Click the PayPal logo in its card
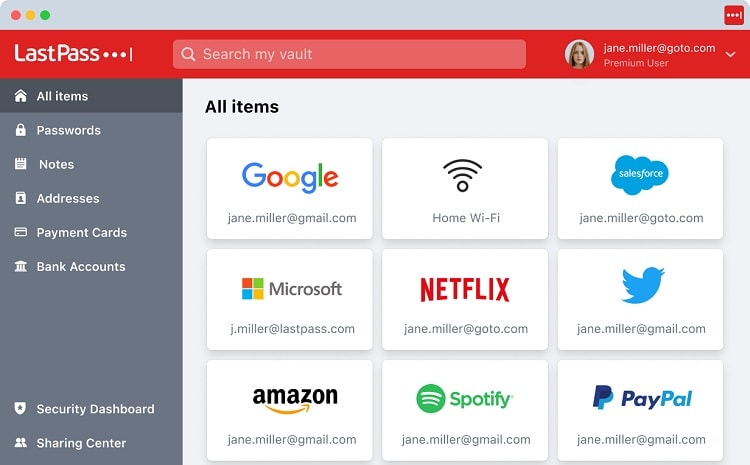The image size is (750, 465). tap(642, 398)
